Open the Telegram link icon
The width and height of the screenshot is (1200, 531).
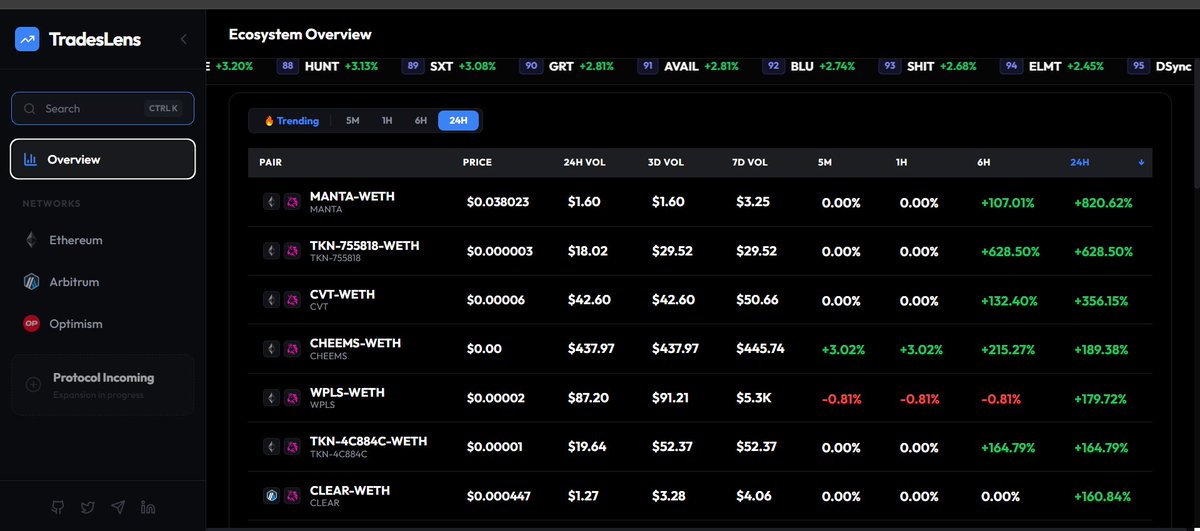pyautogui.click(x=118, y=507)
